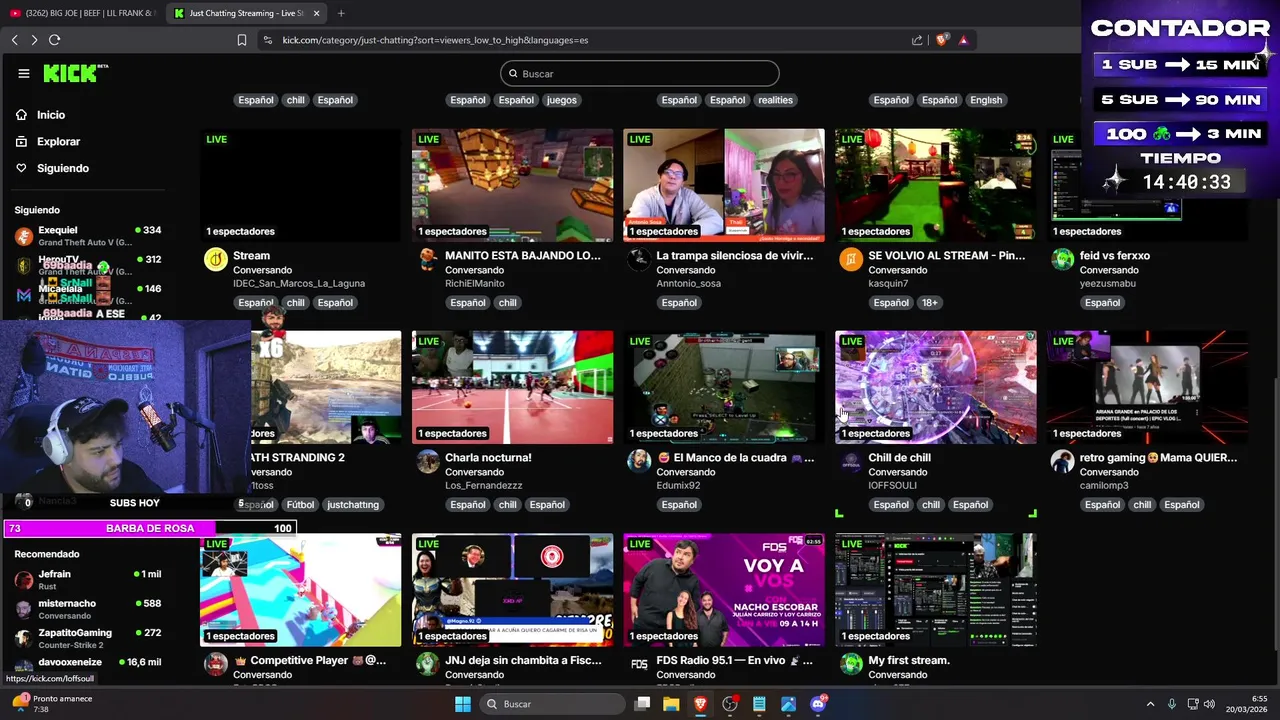This screenshot has height=720, width=1280.
Task: Click yeezusmabu green channel avatar
Action: (x=1063, y=260)
